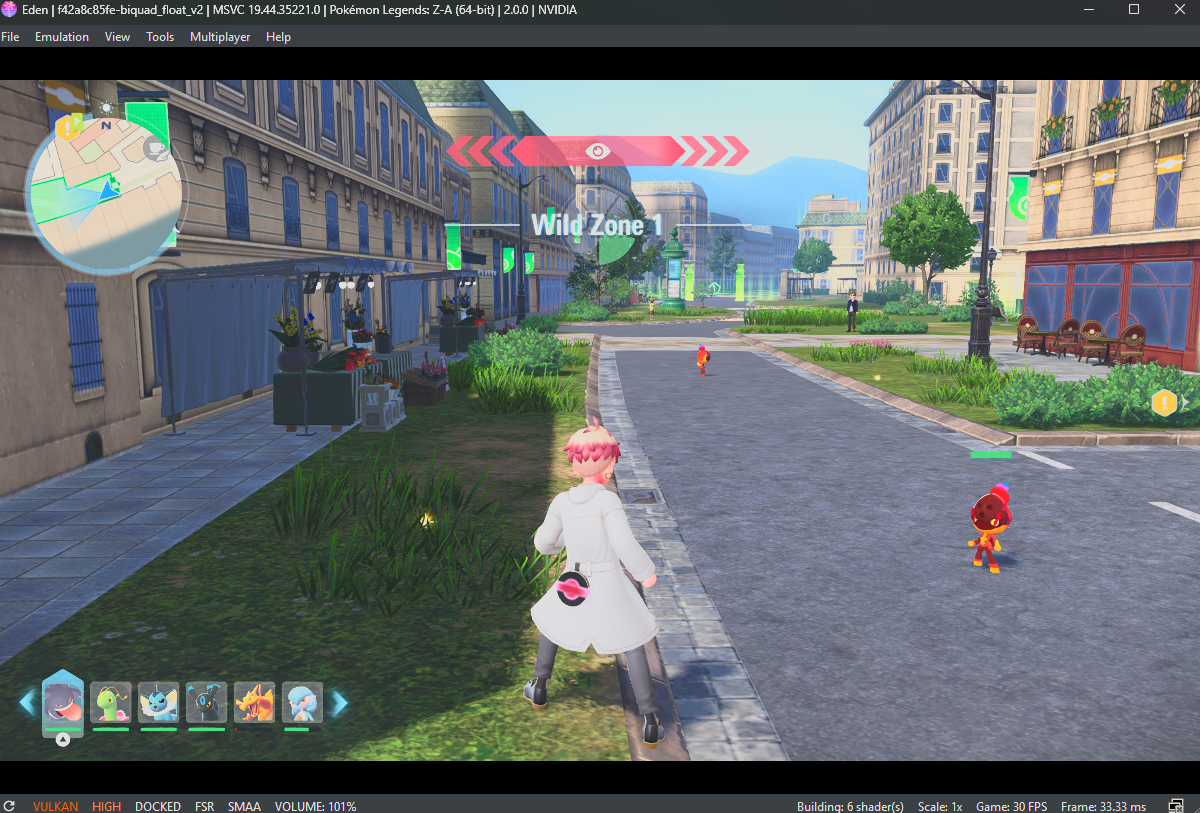Change the FSR scaling filter
Image resolution: width=1200 pixels, height=813 pixels.
tap(204, 806)
